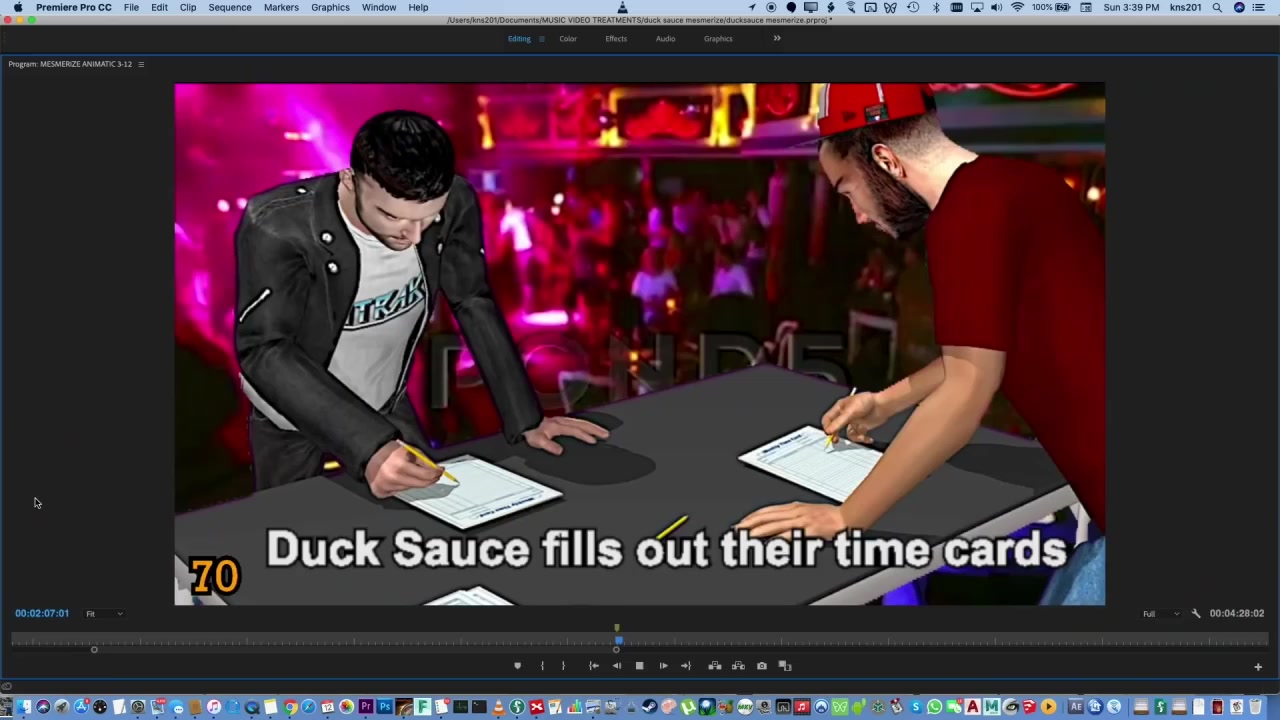Image resolution: width=1280 pixels, height=720 pixels.
Task: Open the Apple menu
Action: [18, 7]
